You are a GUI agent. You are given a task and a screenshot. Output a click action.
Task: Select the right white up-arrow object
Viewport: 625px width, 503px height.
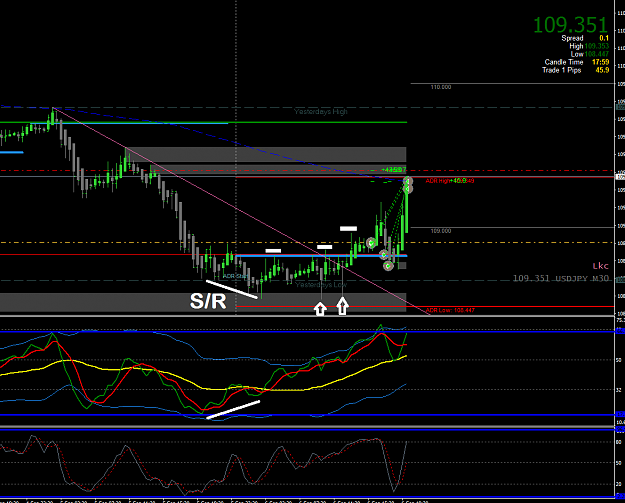point(342,307)
